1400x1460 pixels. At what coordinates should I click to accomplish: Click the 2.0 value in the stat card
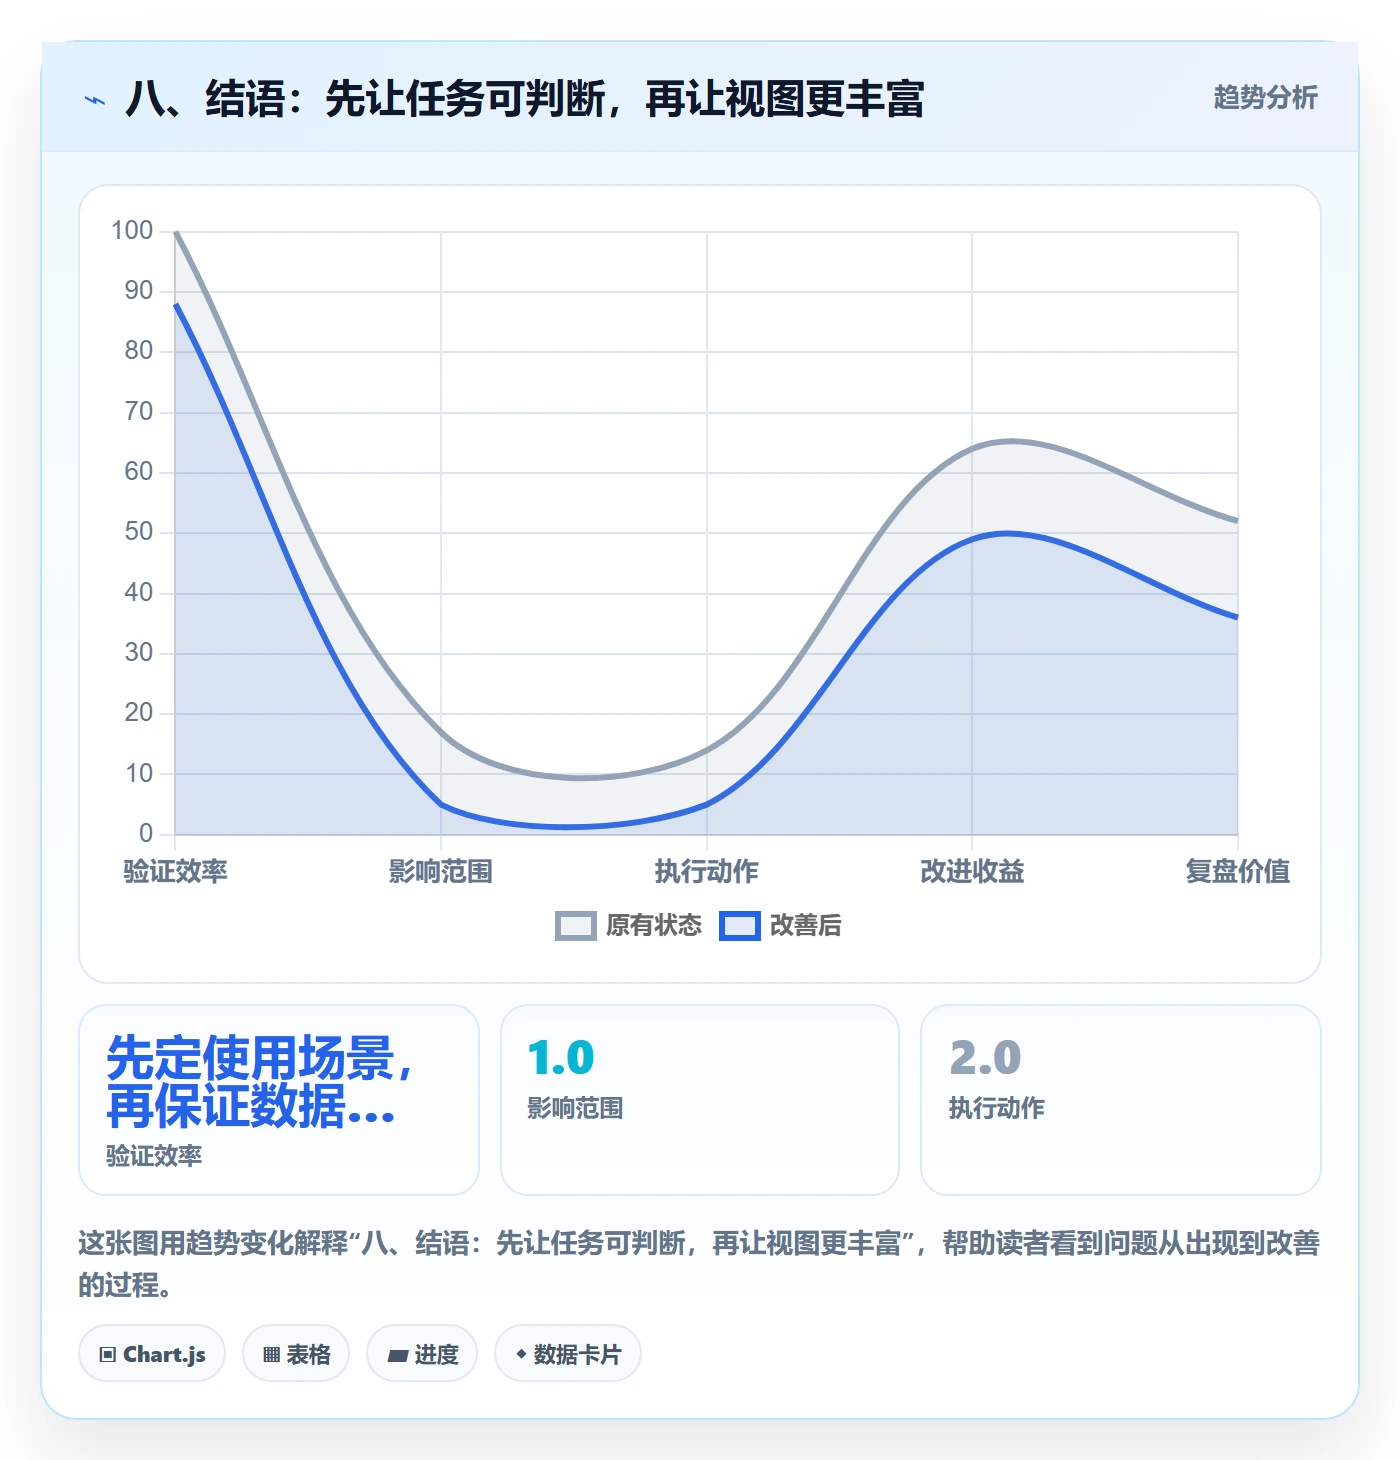pos(985,1058)
